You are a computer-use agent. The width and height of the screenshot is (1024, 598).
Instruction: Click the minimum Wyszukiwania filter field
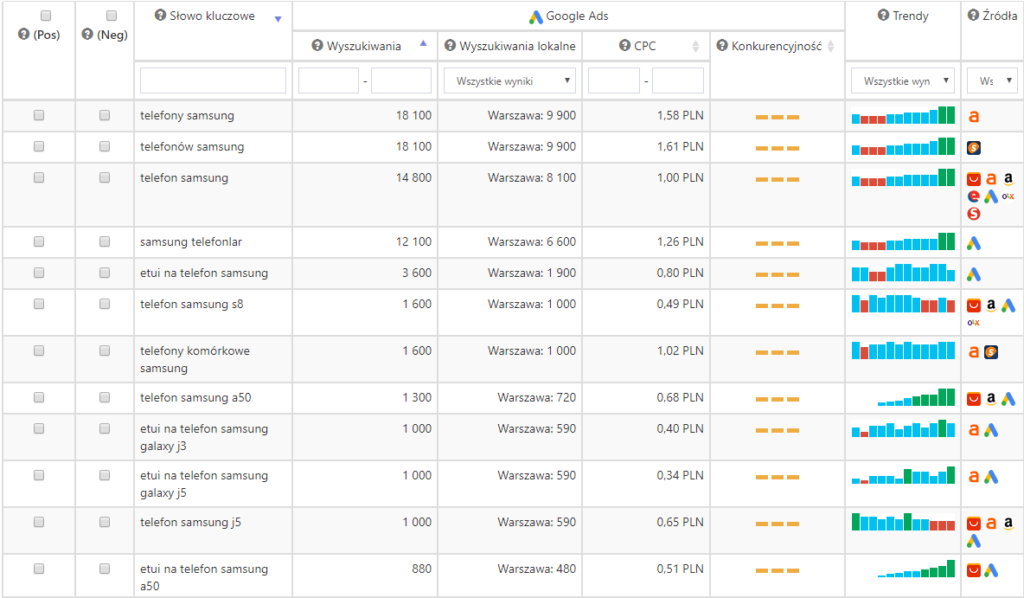pos(328,80)
